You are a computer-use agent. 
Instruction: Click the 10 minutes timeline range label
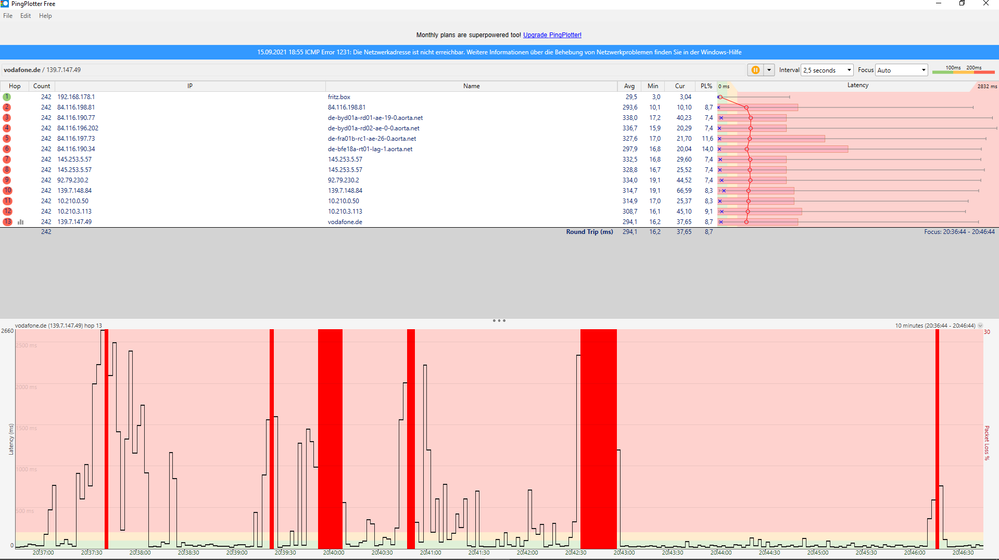coord(935,326)
